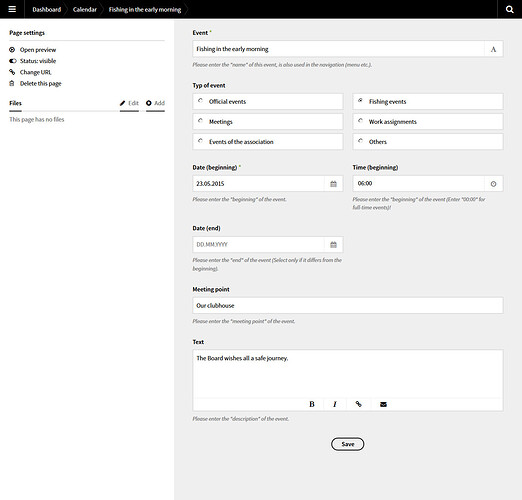Open the hamburger menu

tap(12, 9)
